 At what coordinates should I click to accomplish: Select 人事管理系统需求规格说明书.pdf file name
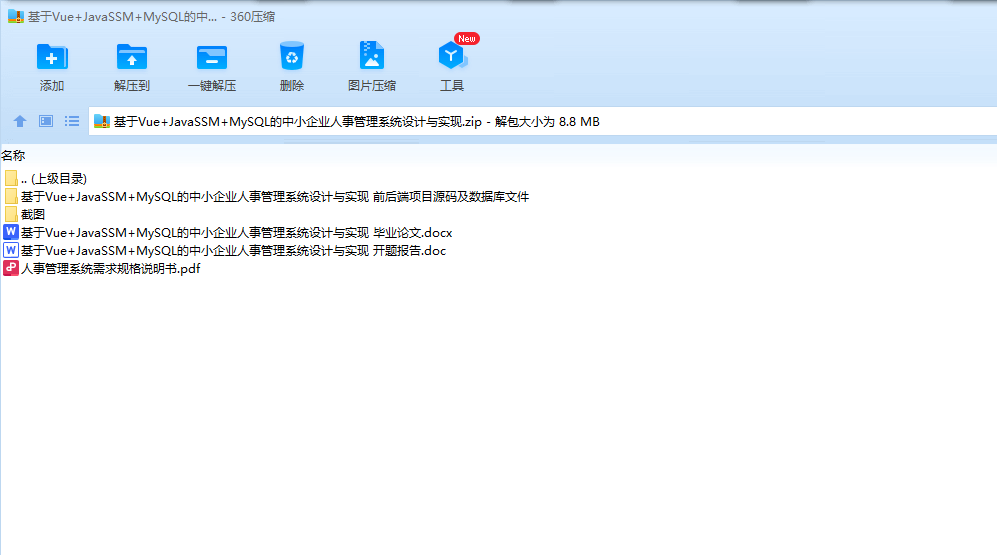click(x=111, y=268)
